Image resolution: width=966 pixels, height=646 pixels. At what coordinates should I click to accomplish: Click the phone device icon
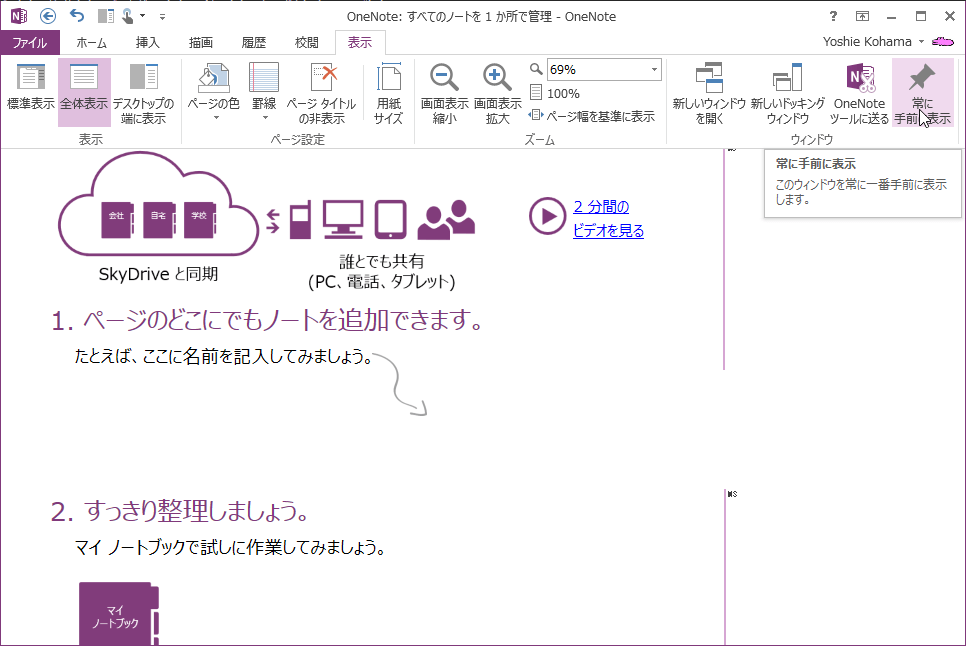tap(301, 220)
